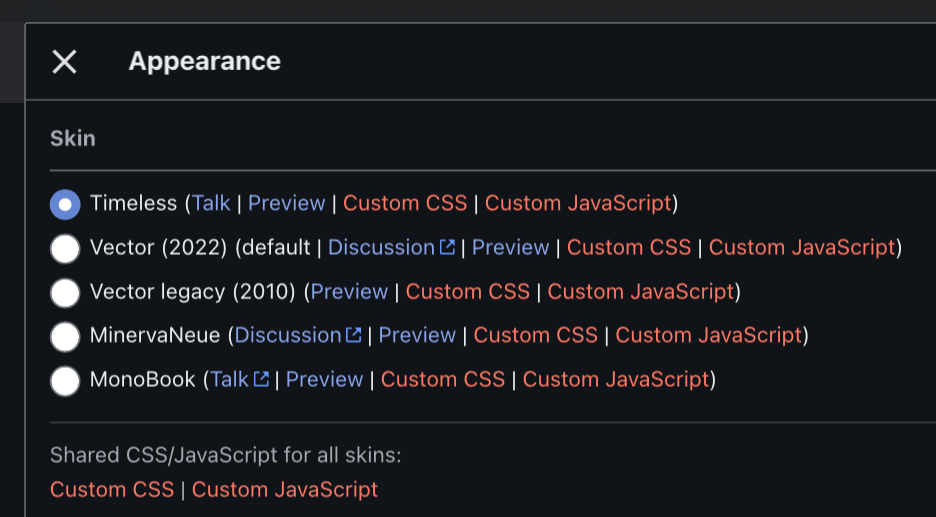Preview the Timeless skin

(x=286, y=203)
